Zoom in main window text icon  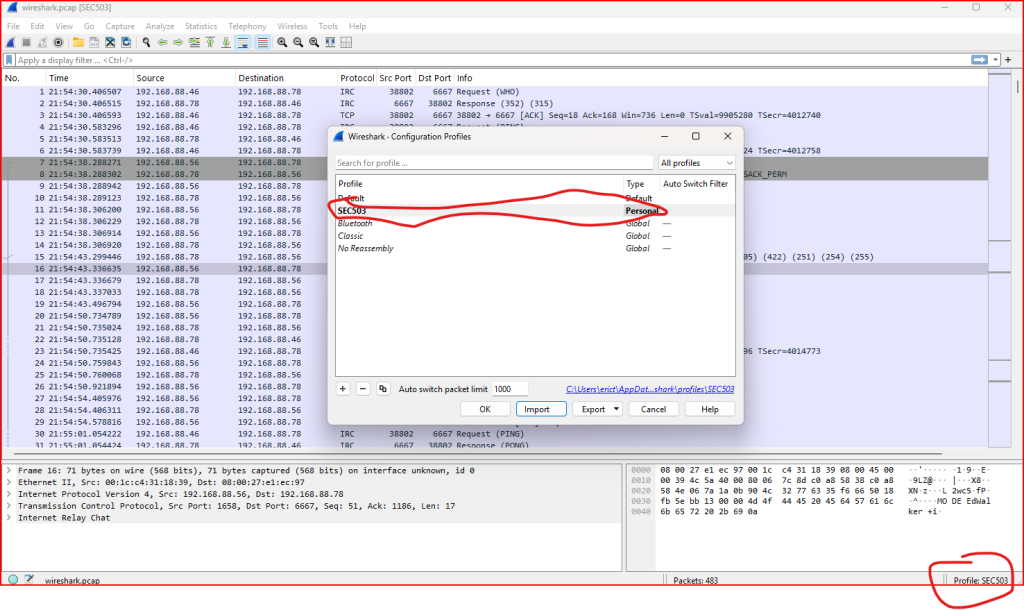tap(282, 42)
